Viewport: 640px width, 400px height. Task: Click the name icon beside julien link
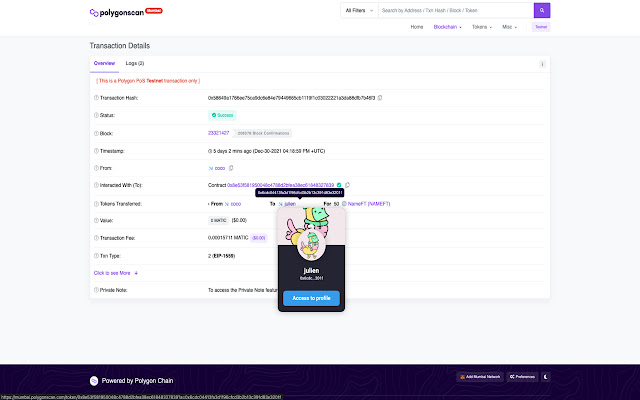tap(280, 204)
